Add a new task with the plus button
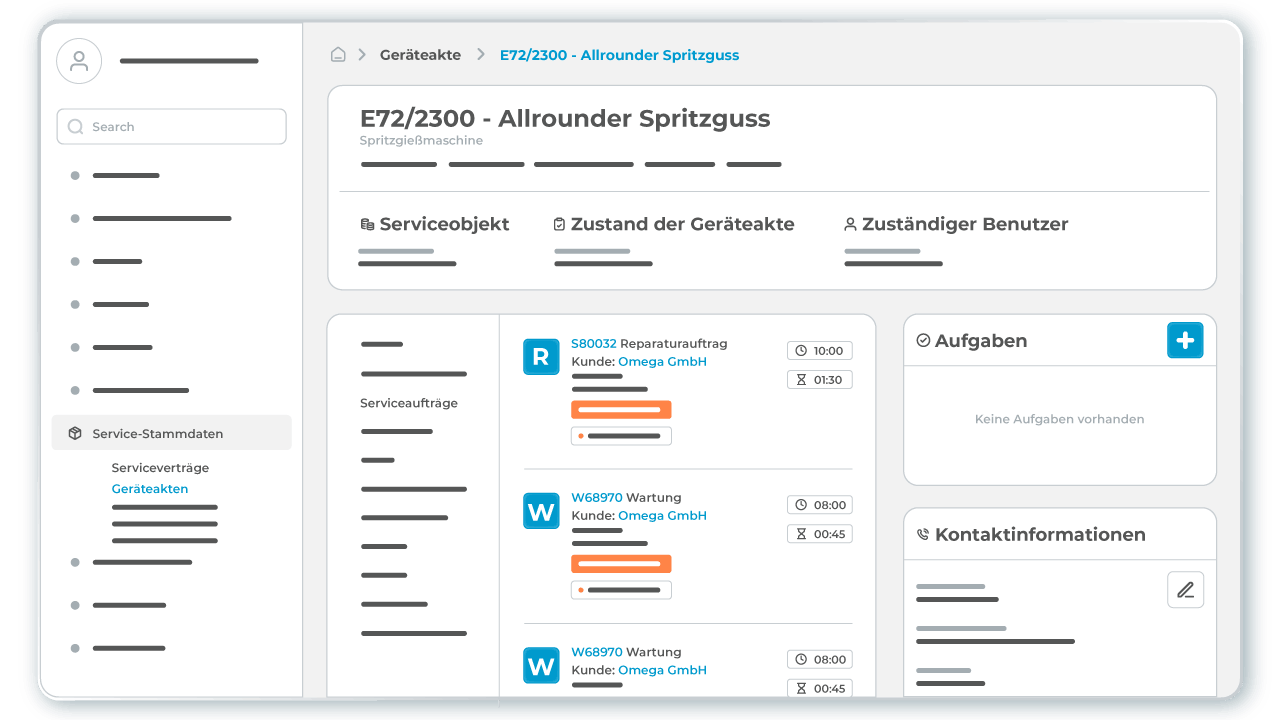Screen dimensions: 1280x720 pos(1185,340)
